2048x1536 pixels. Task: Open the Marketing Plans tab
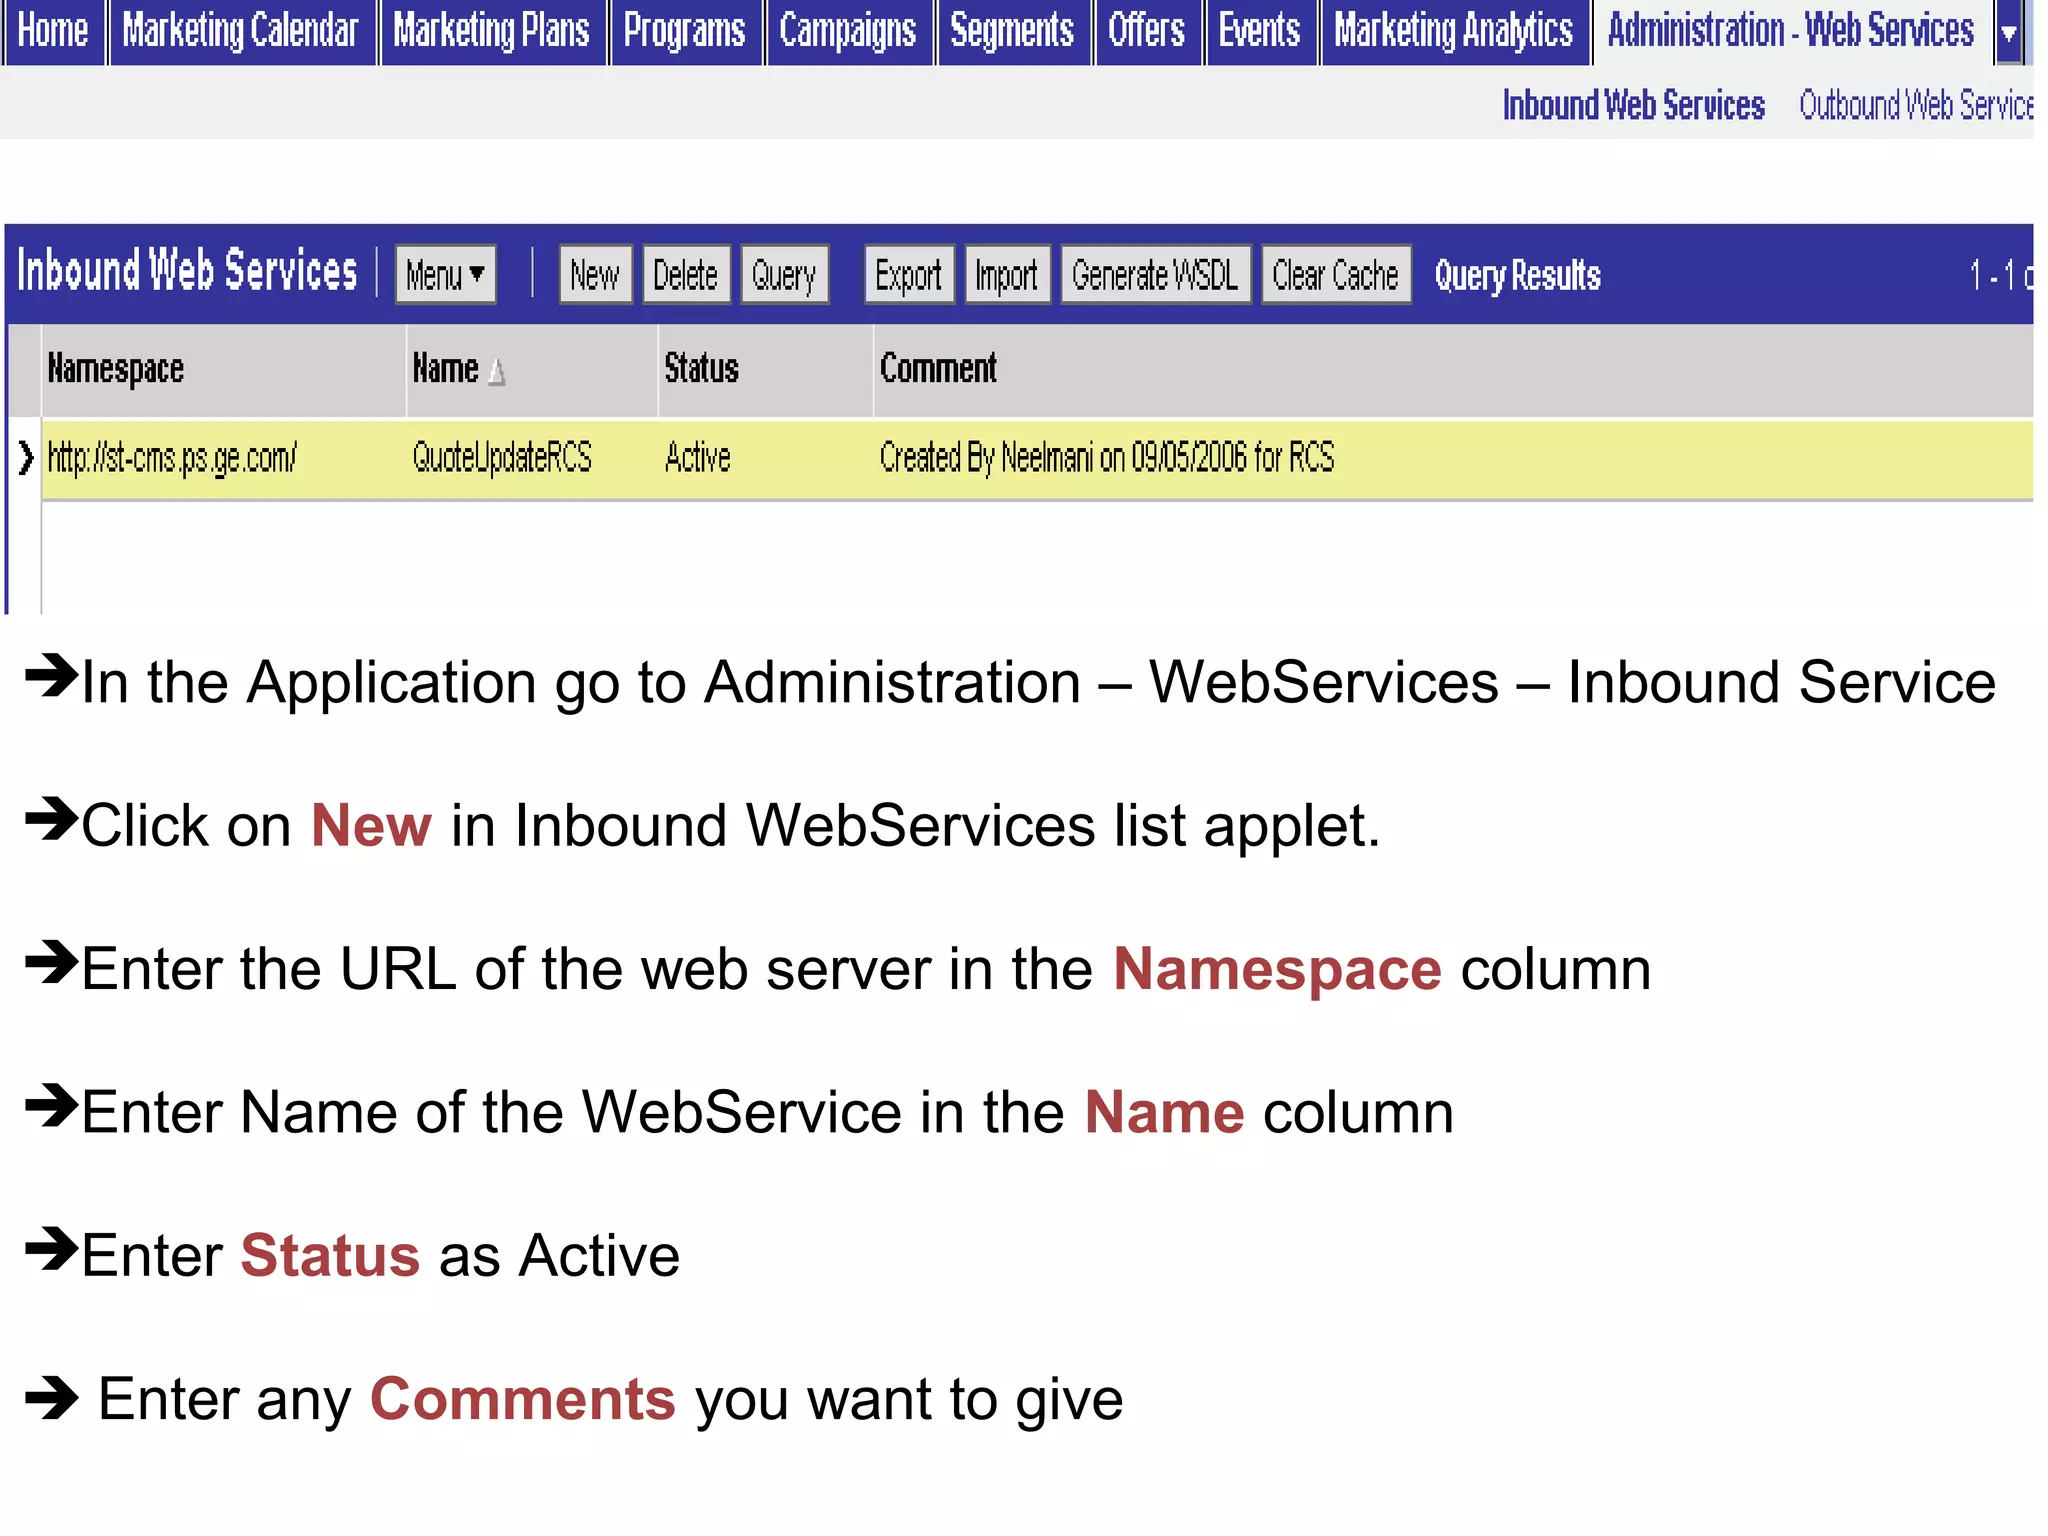492,31
